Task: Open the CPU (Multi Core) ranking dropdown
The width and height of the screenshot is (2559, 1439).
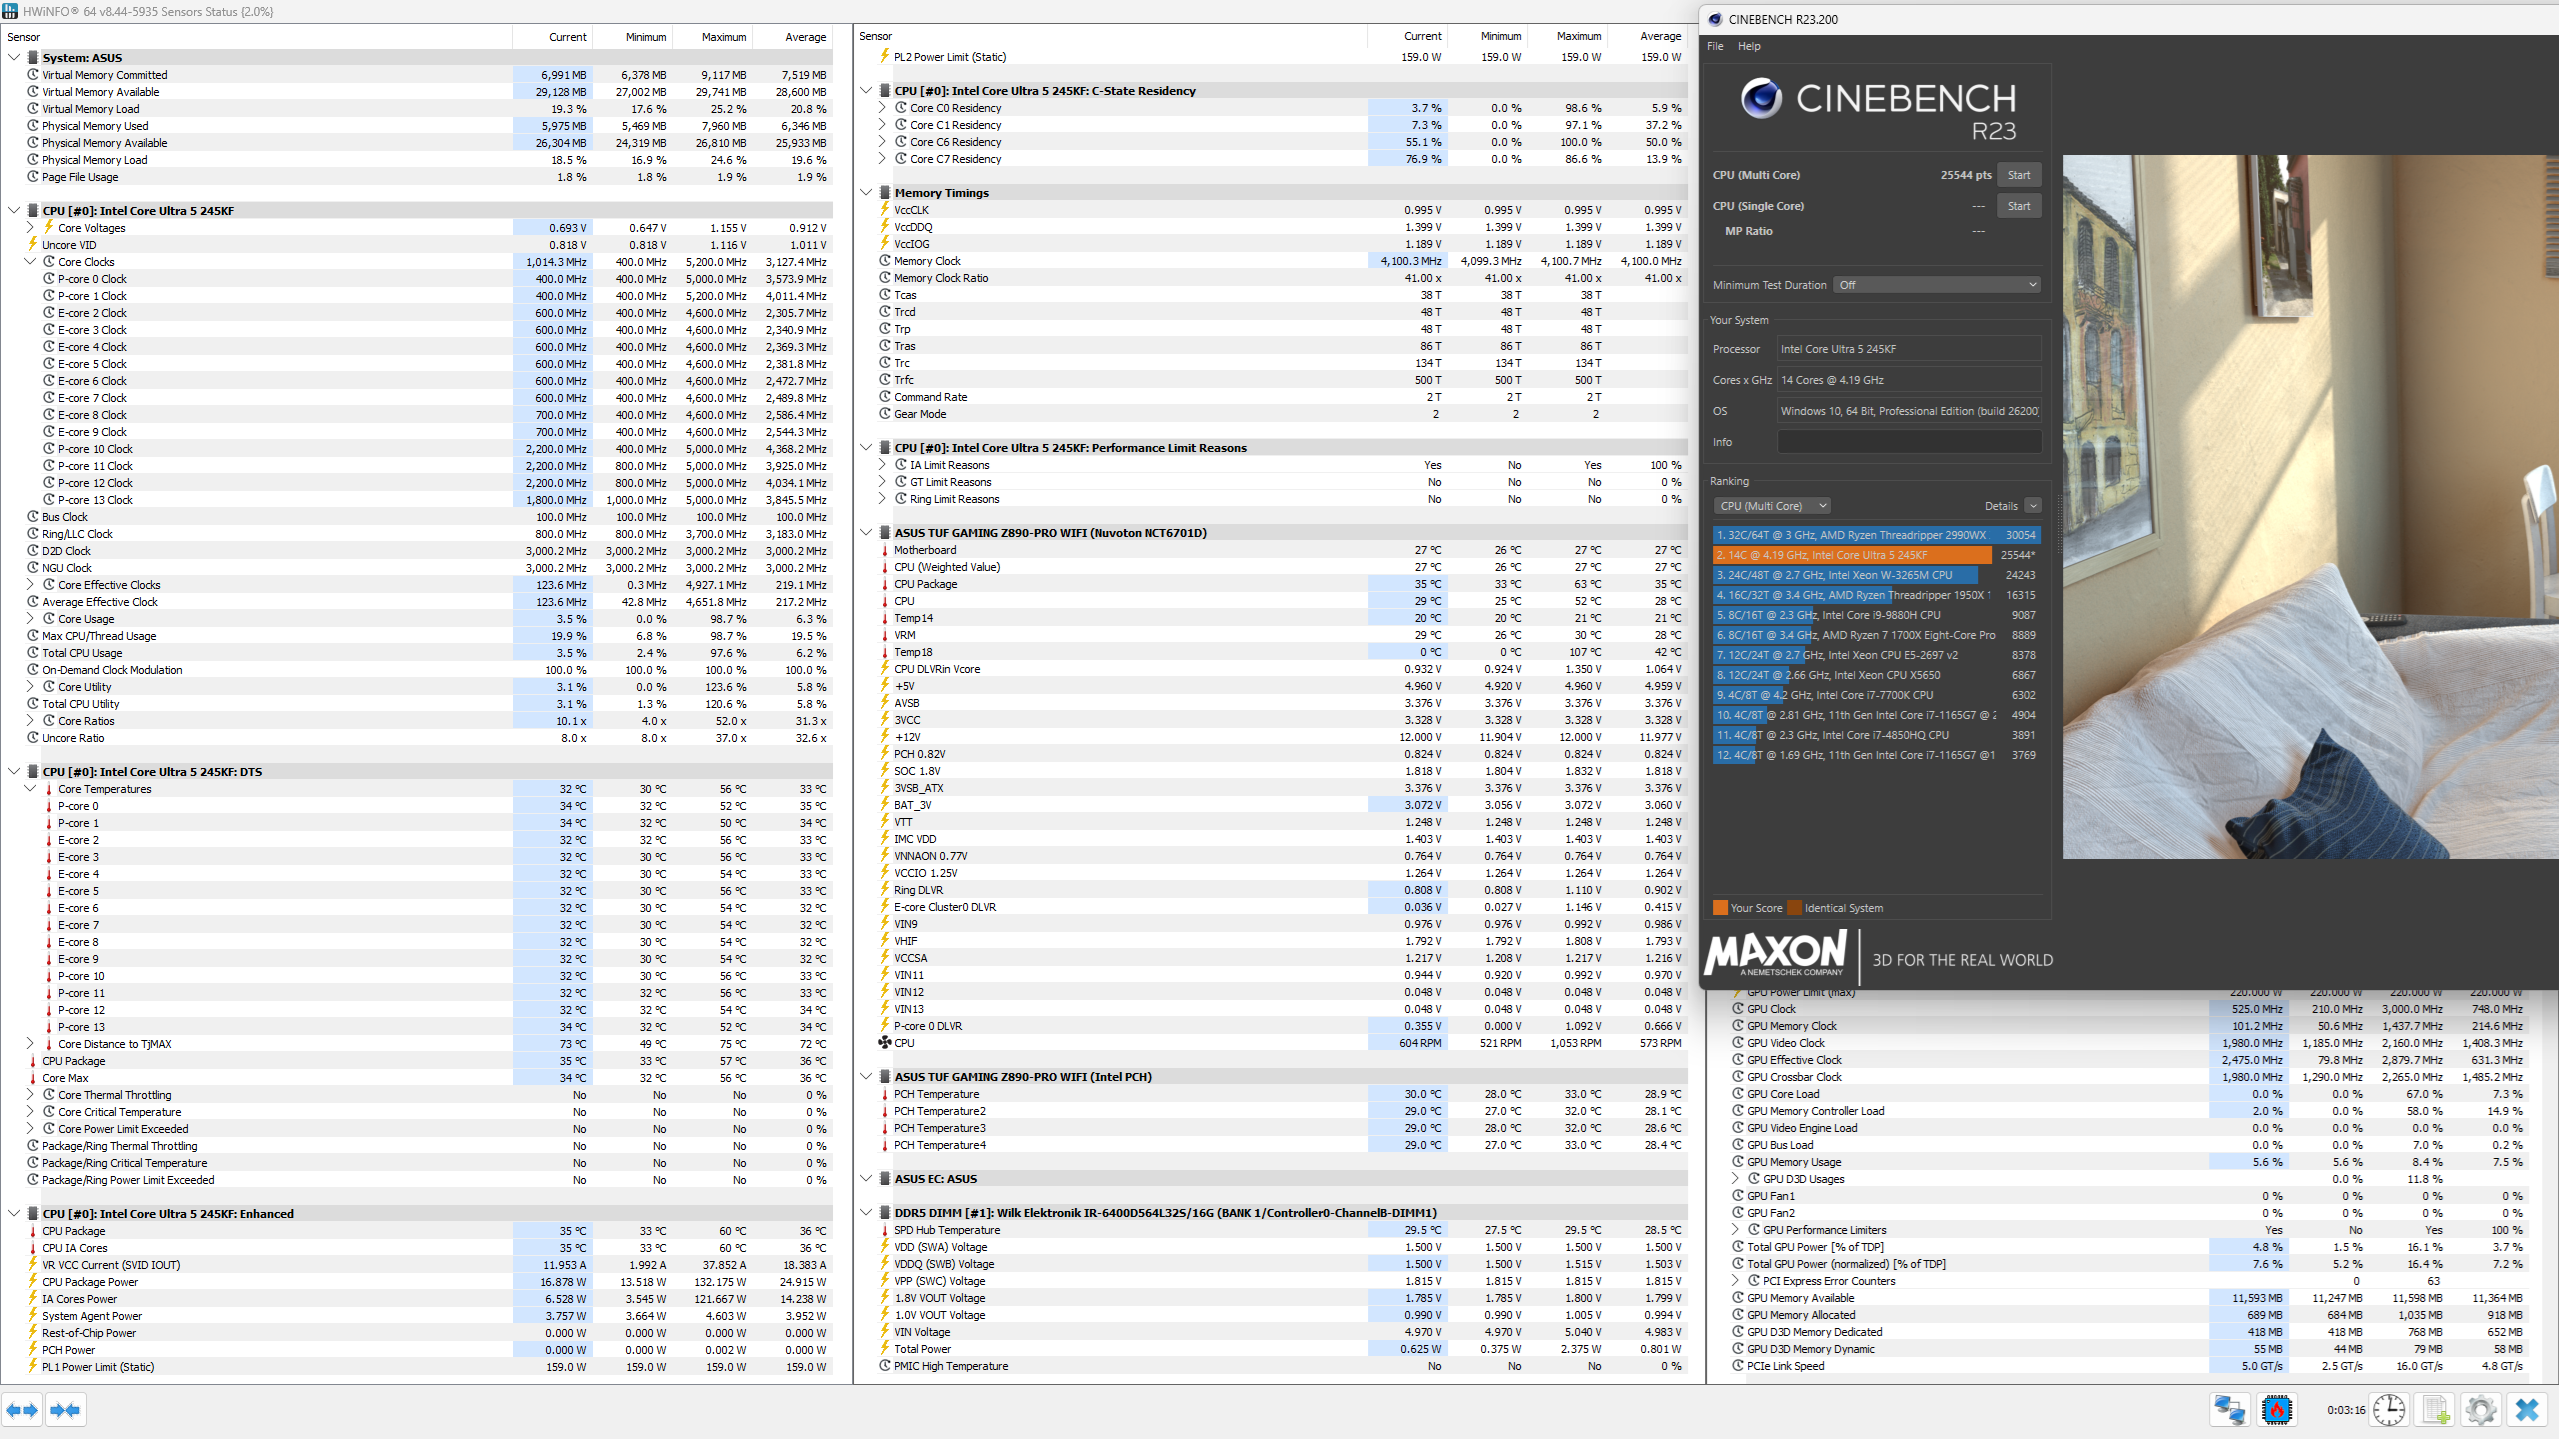Action: (x=1772, y=506)
